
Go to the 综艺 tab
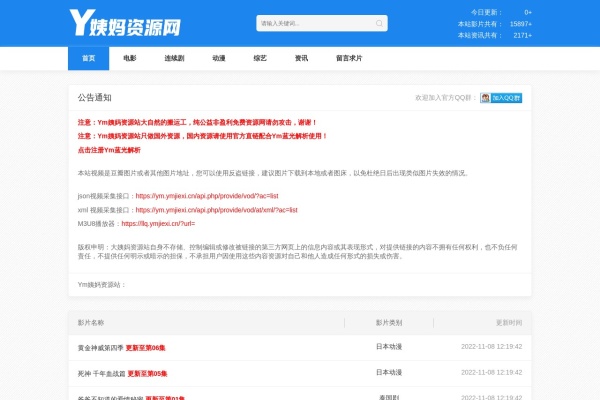pyautogui.click(x=260, y=58)
